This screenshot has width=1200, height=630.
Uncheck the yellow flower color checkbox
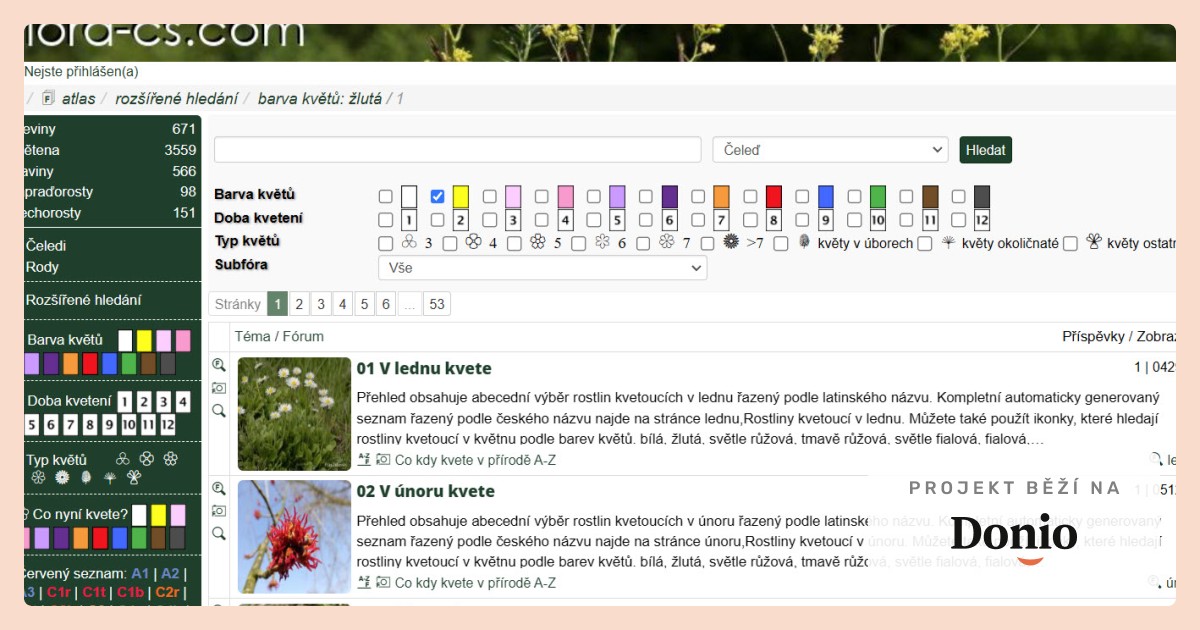pos(437,196)
